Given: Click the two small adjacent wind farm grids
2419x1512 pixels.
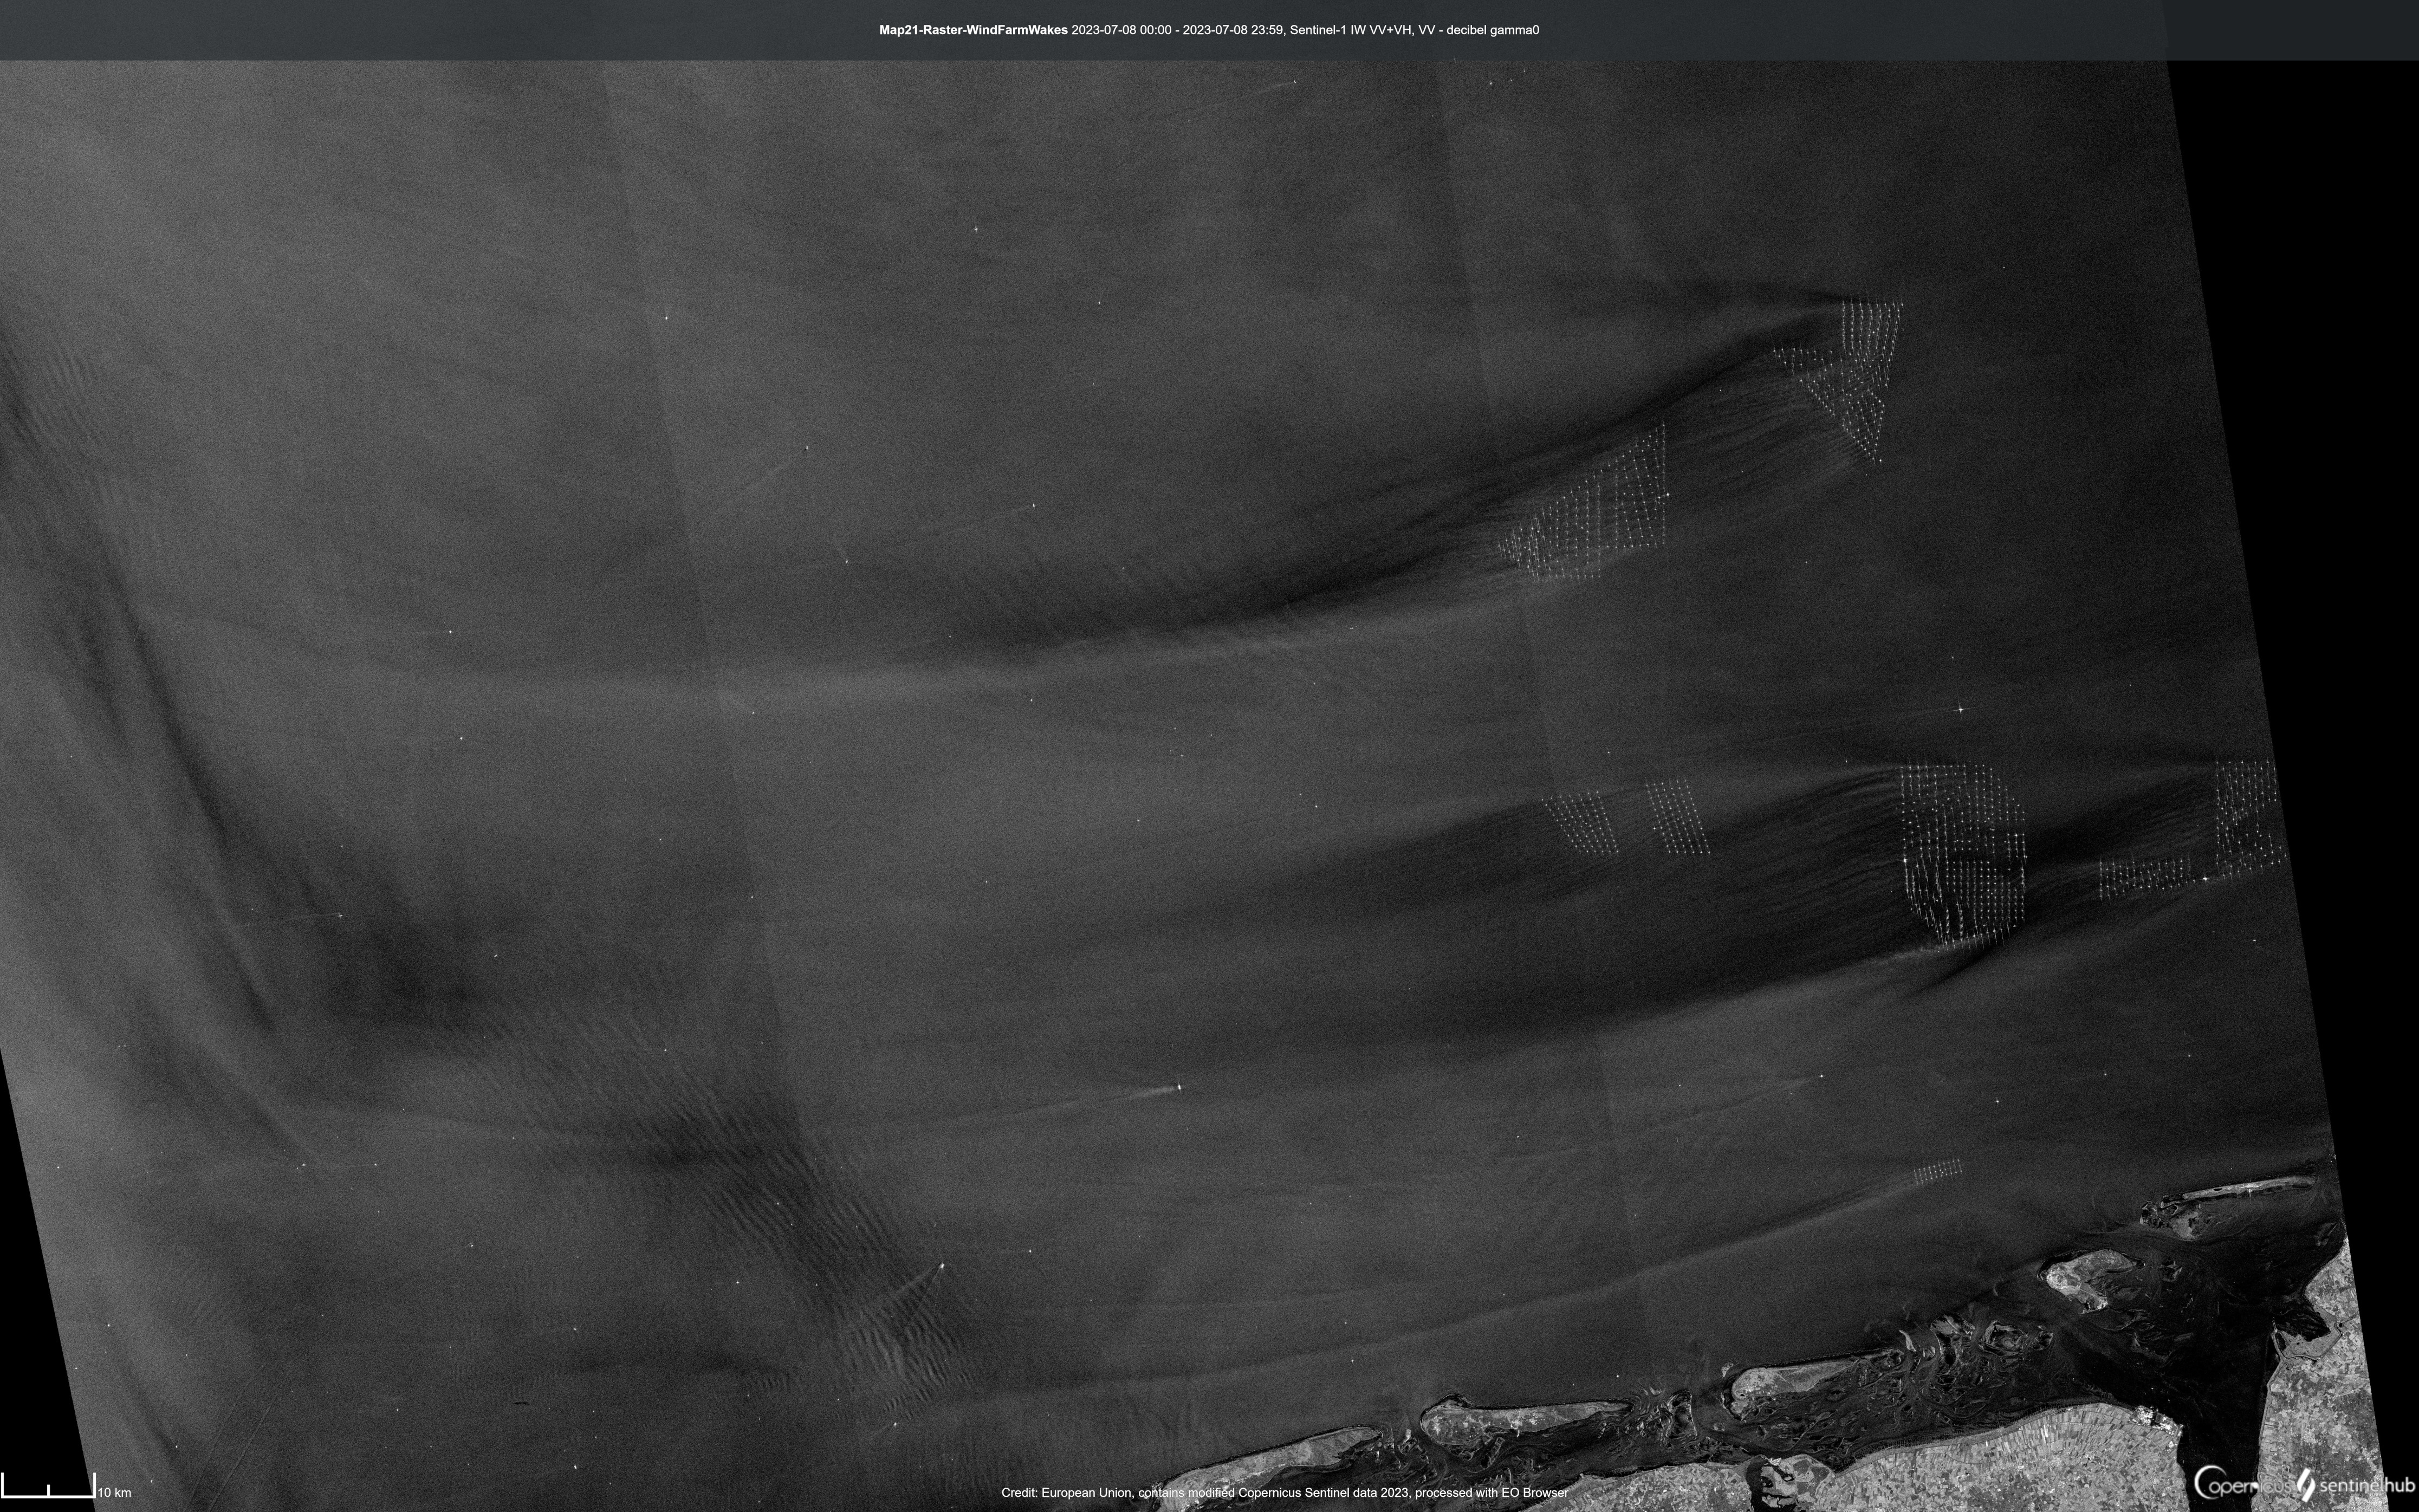Looking at the screenshot, I should (x=1625, y=817).
